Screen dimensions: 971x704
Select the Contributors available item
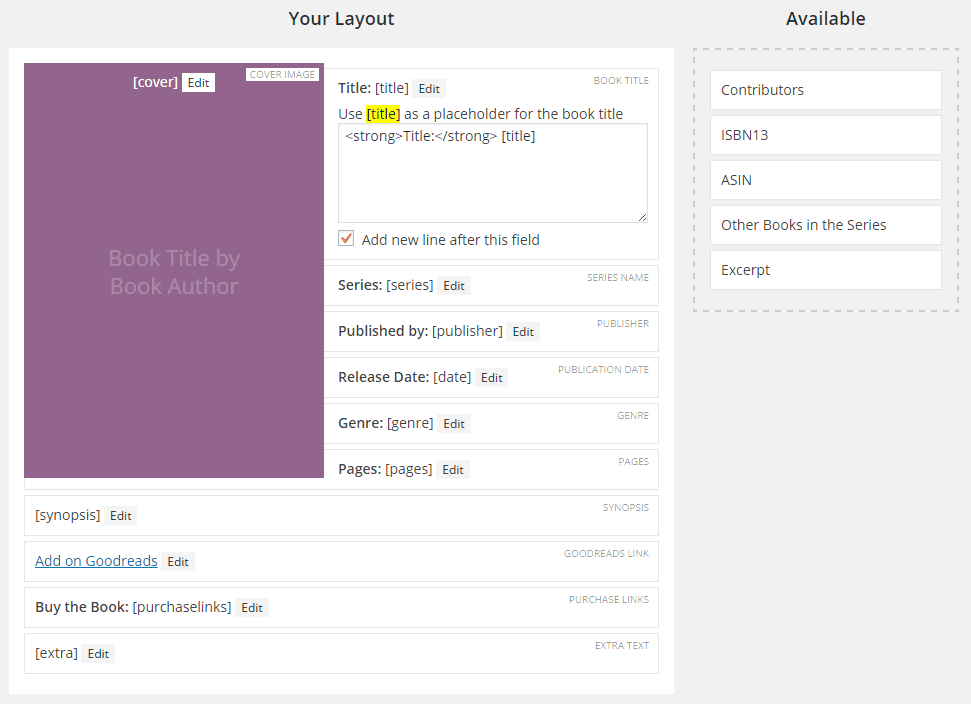(x=825, y=90)
